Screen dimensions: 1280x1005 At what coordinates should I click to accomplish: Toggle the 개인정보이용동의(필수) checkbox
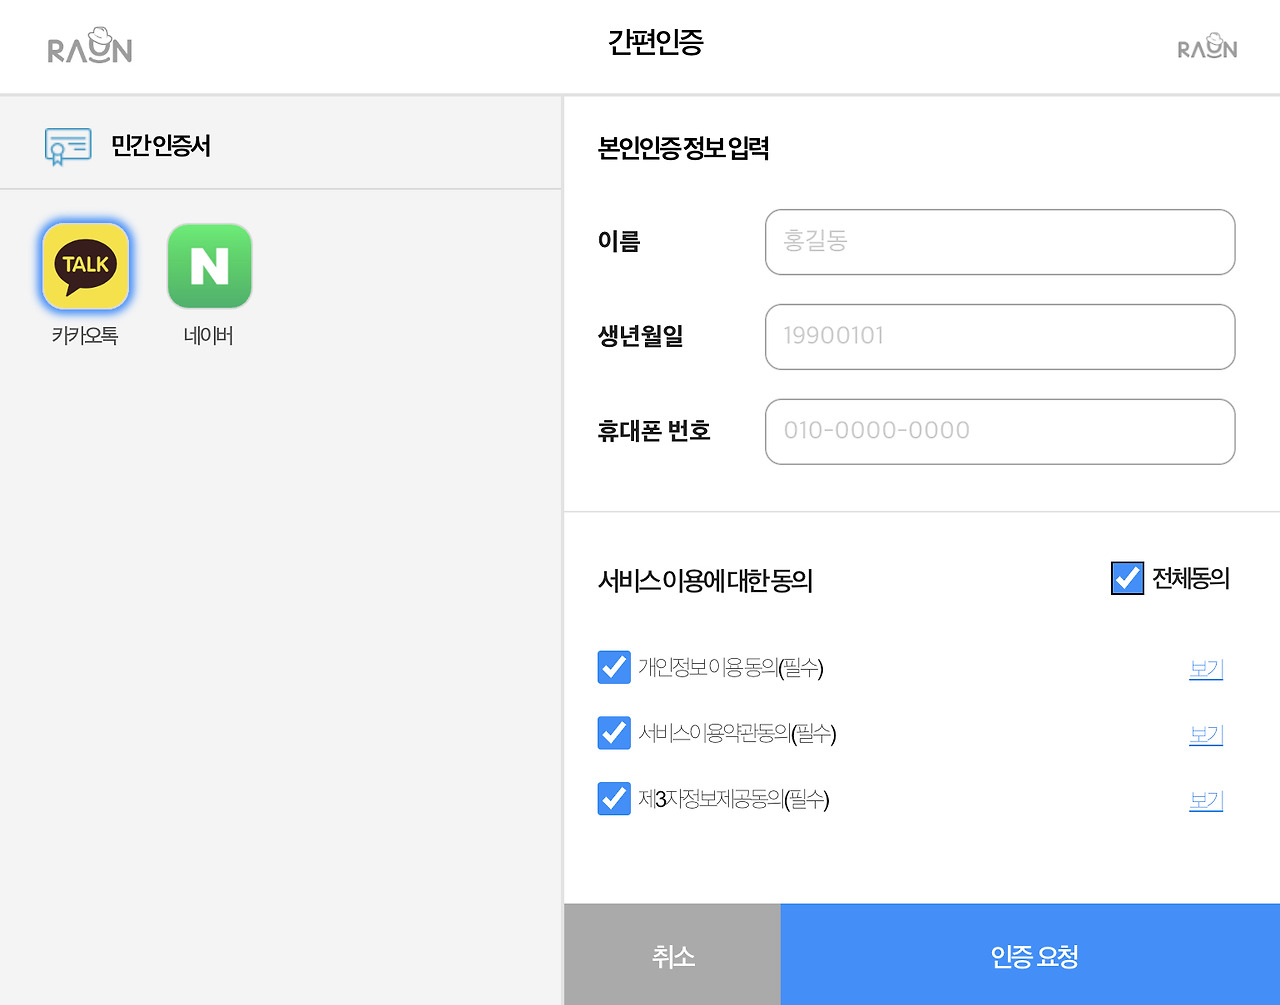click(614, 667)
